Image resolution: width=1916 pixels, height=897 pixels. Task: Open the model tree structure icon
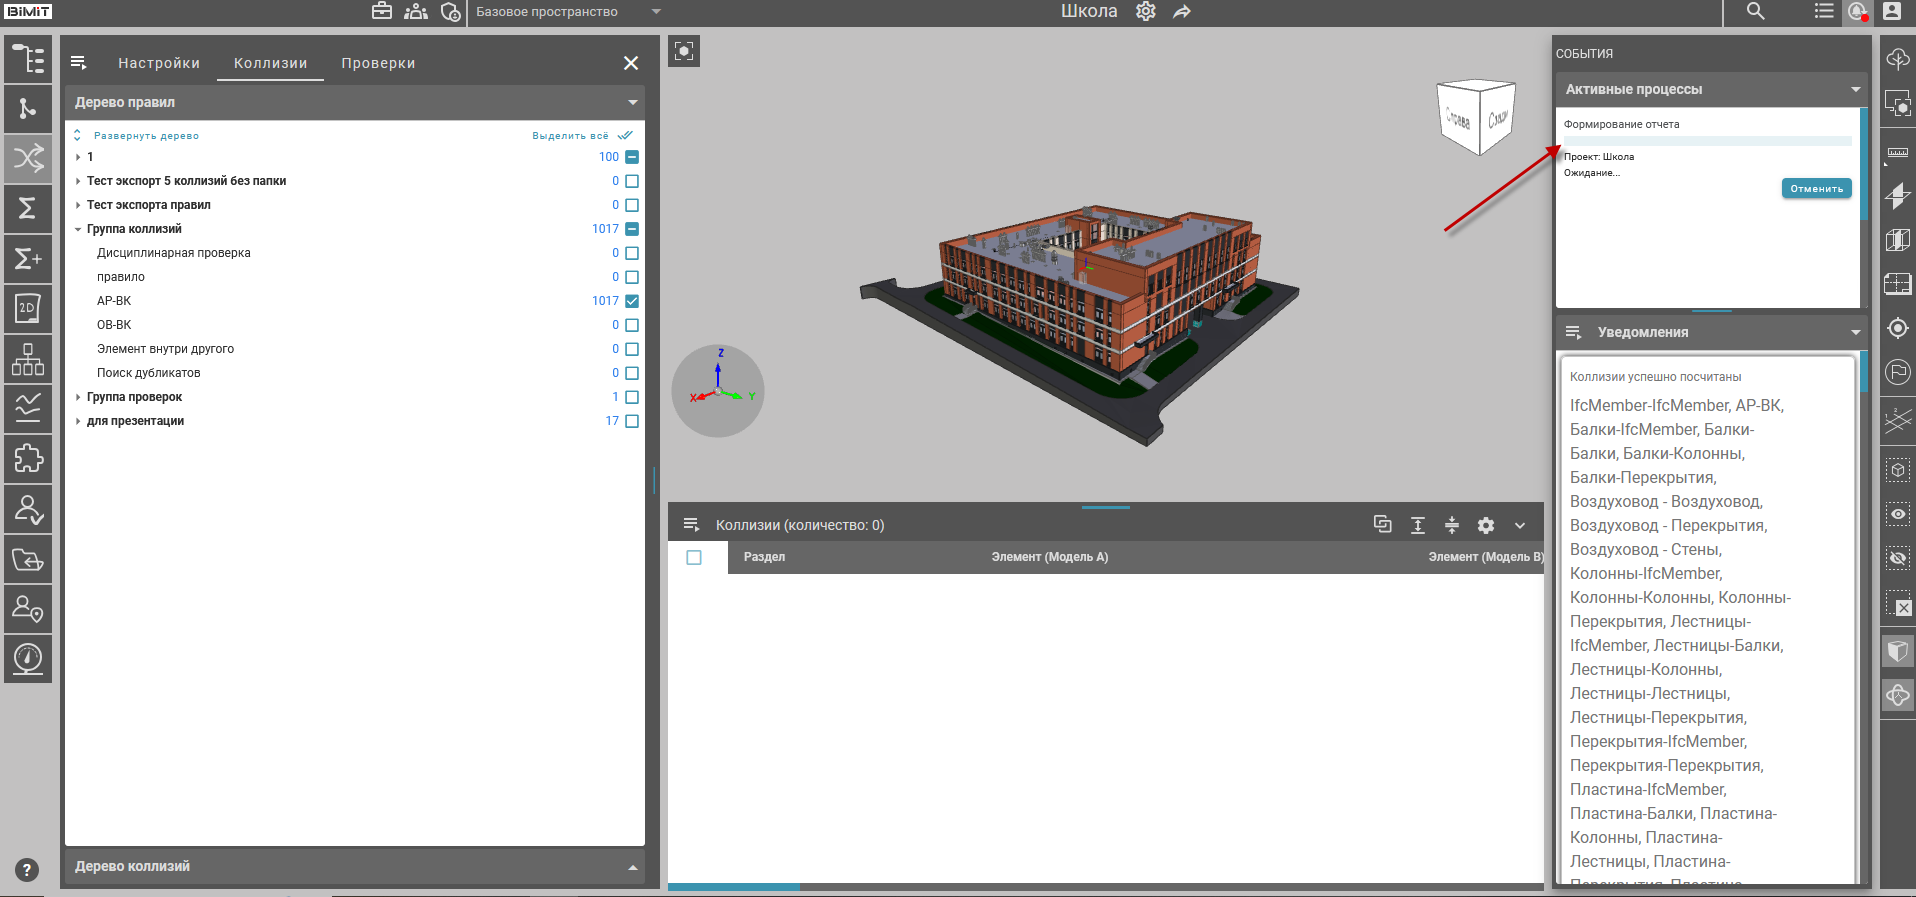28,59
